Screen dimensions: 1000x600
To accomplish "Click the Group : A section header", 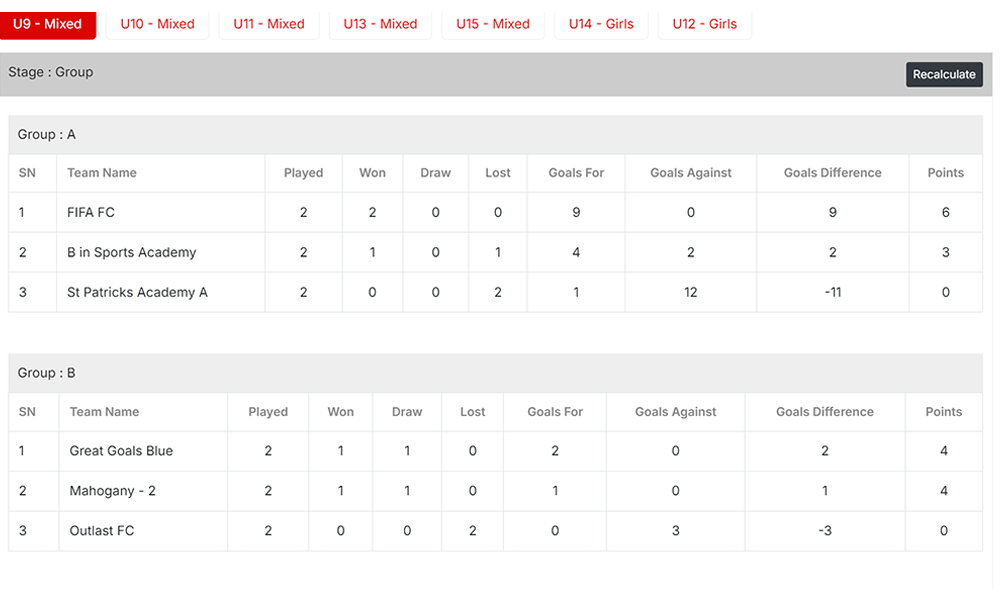I will click(x=47, y=134).
